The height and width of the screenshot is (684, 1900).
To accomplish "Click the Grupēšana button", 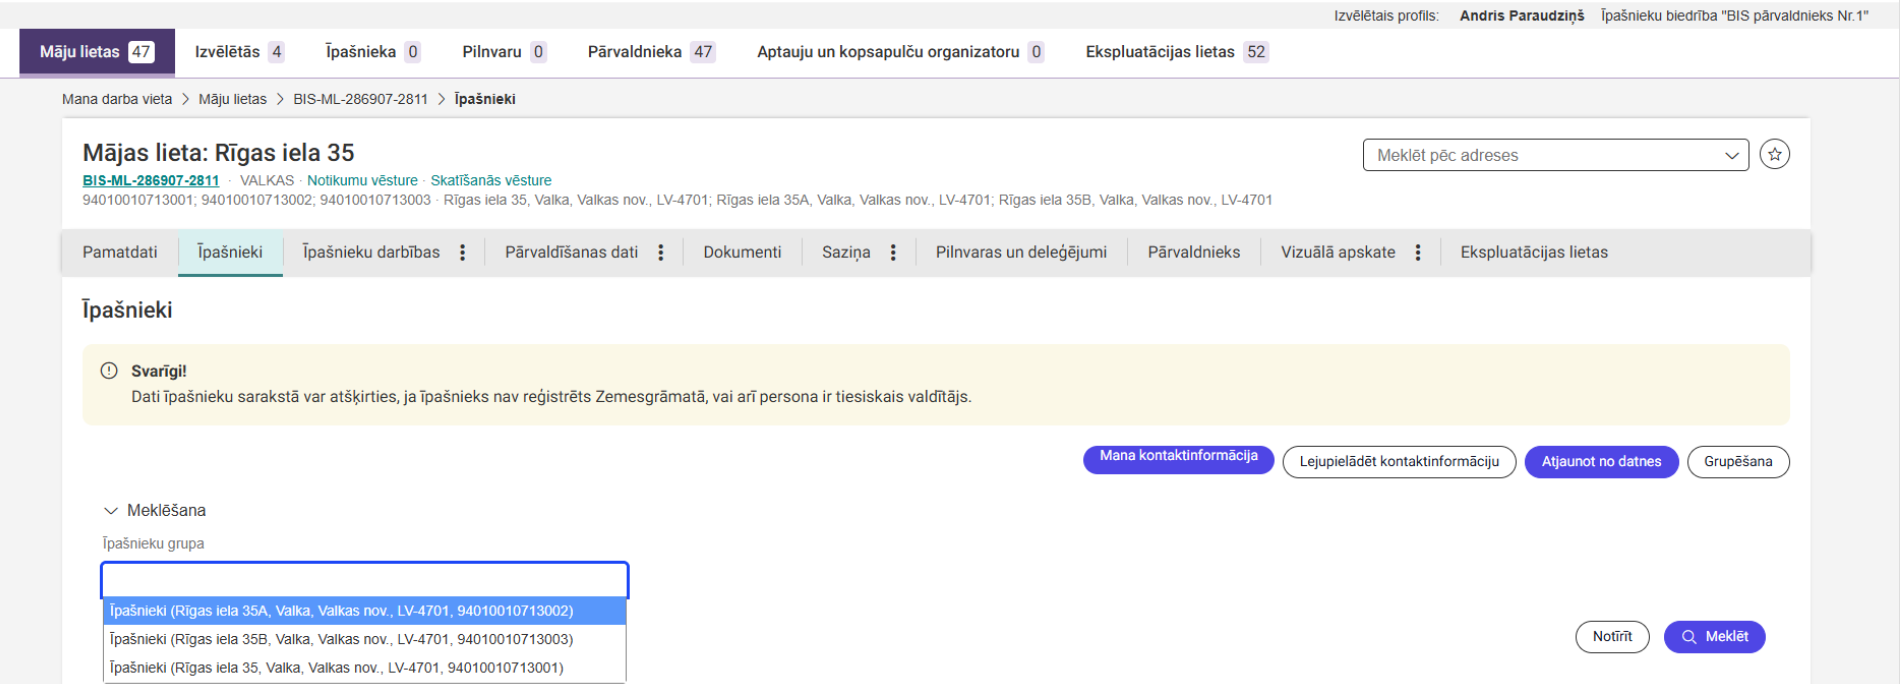I will [x=1738, y=462].
